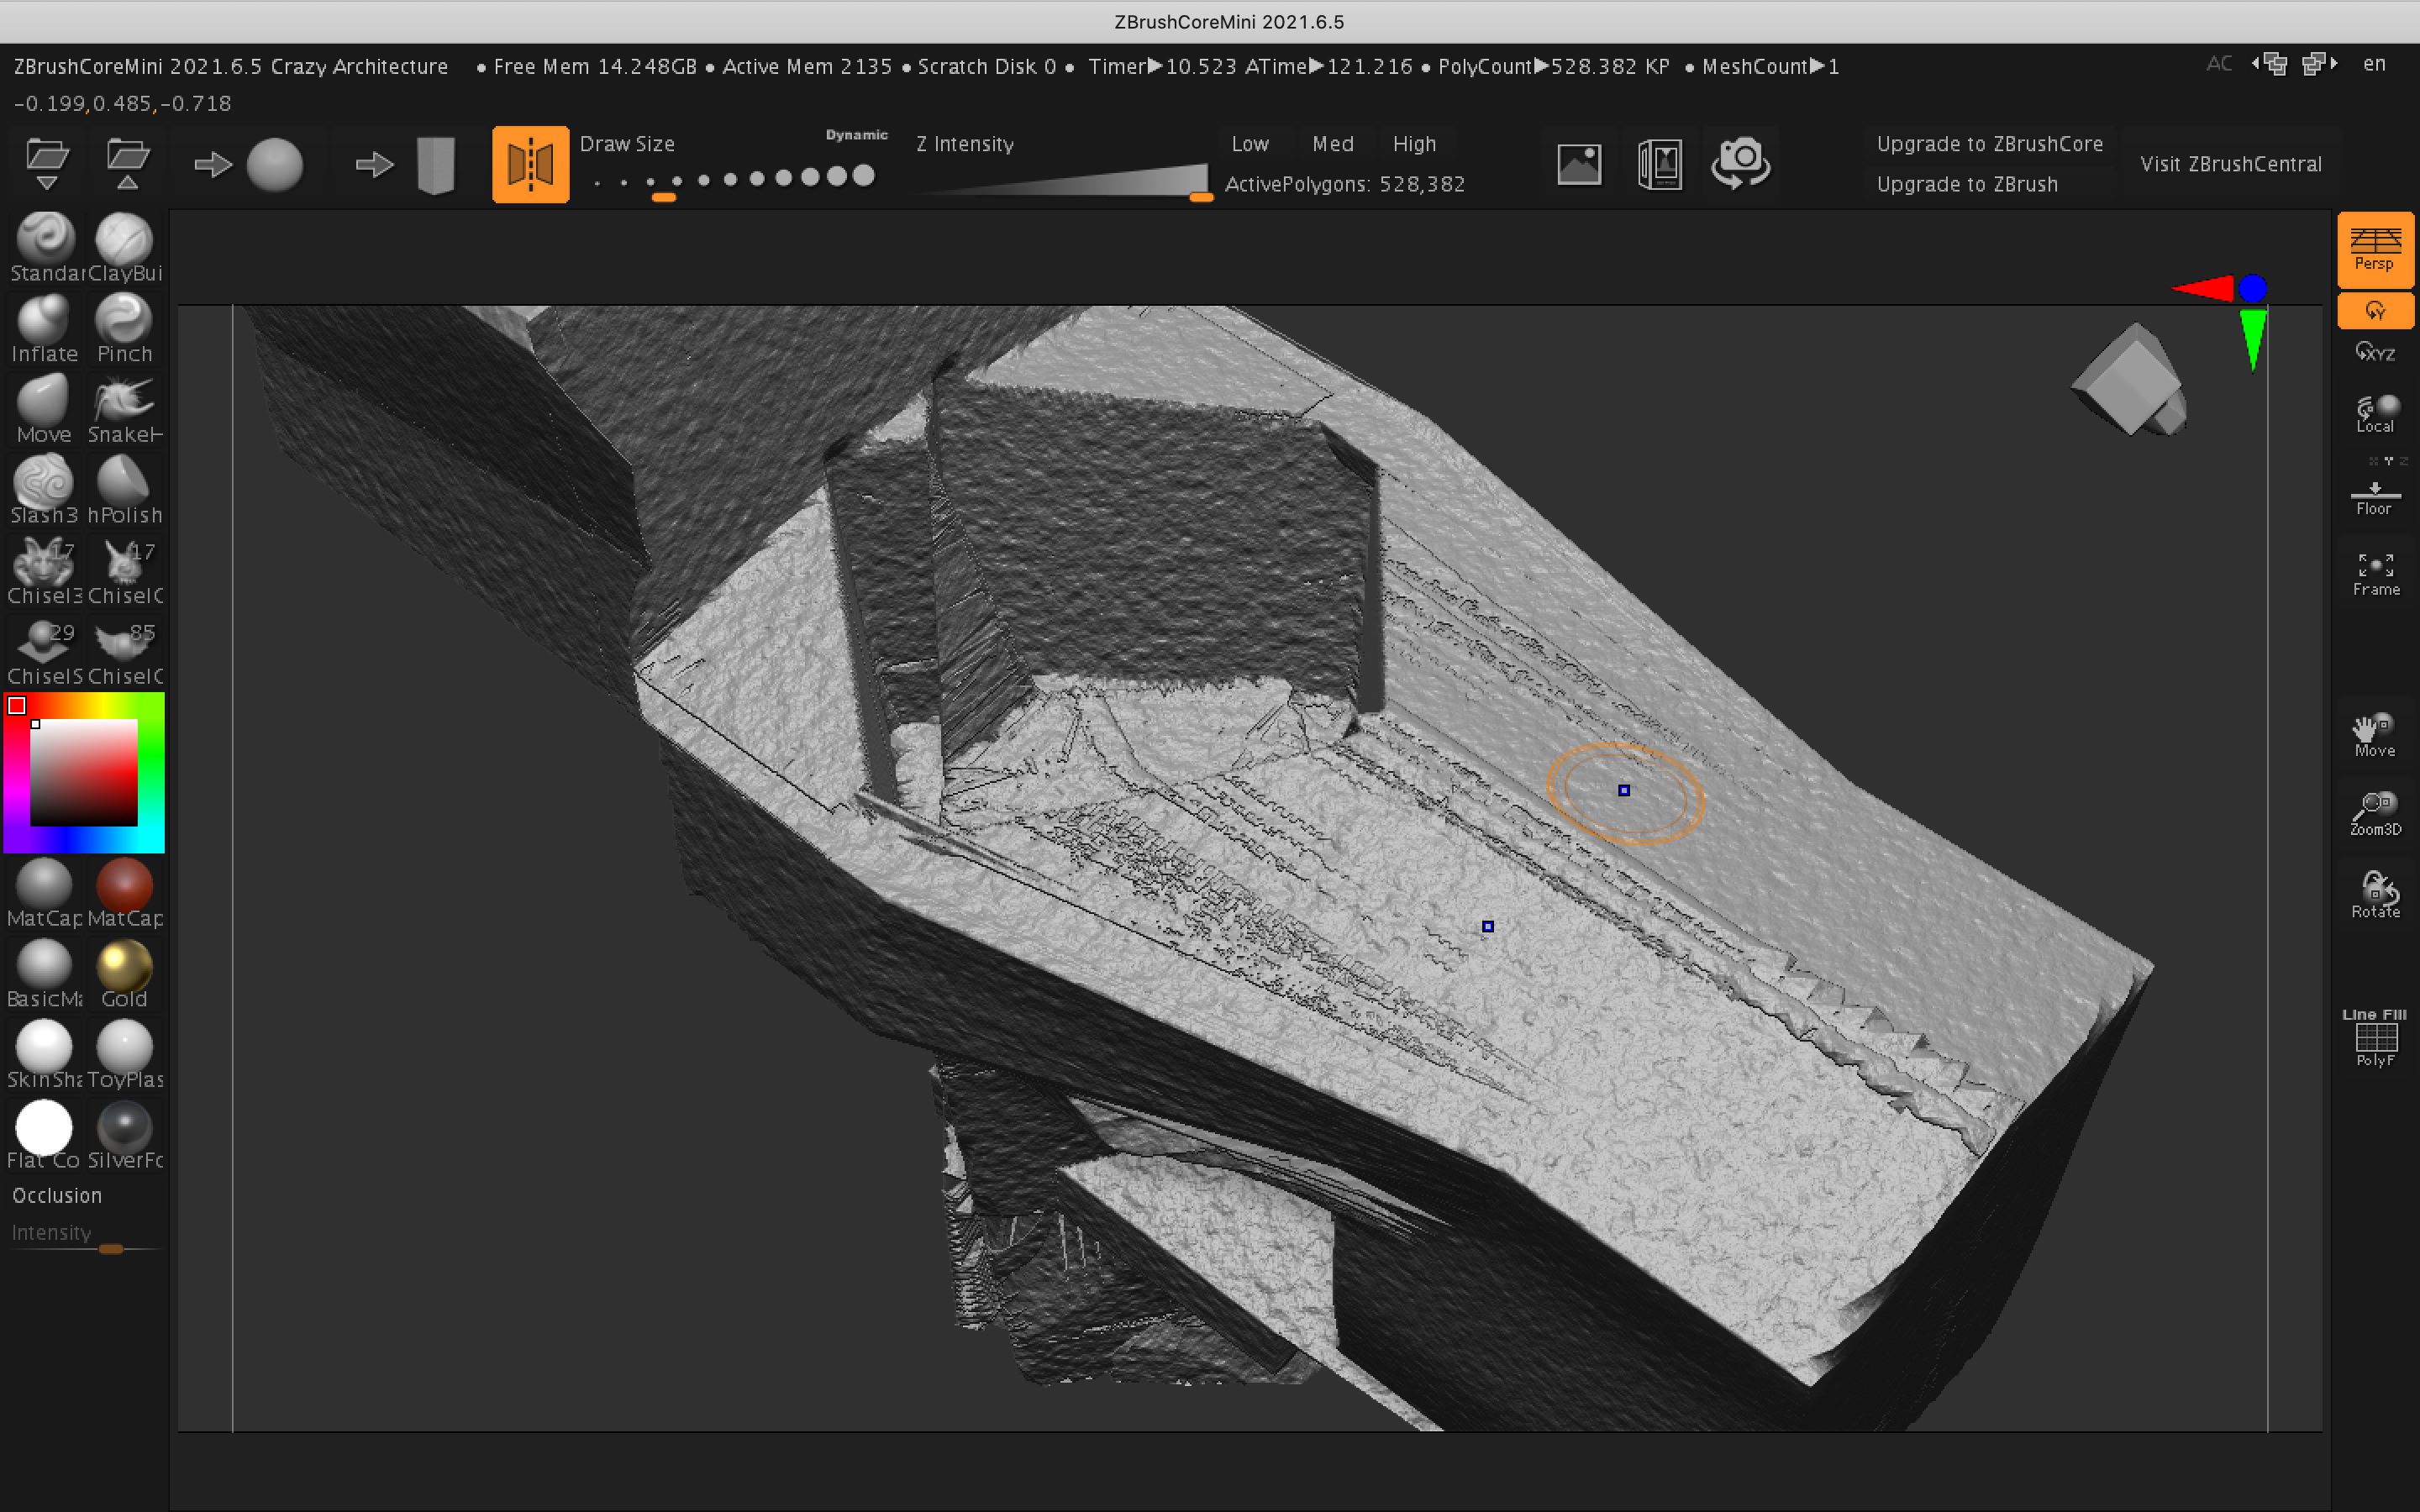Click Upgrade to ZBrushCore
Viewport: 2420px width, 1512px height.
(x=1990, y=144)
